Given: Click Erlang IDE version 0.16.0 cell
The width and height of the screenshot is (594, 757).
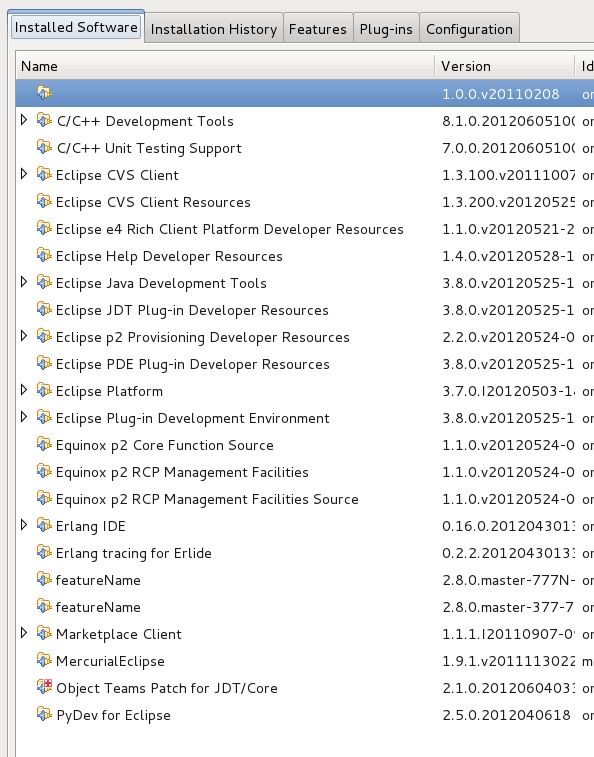Looking at the screenshot, I should pyautogui.click(x=509, y=526).
